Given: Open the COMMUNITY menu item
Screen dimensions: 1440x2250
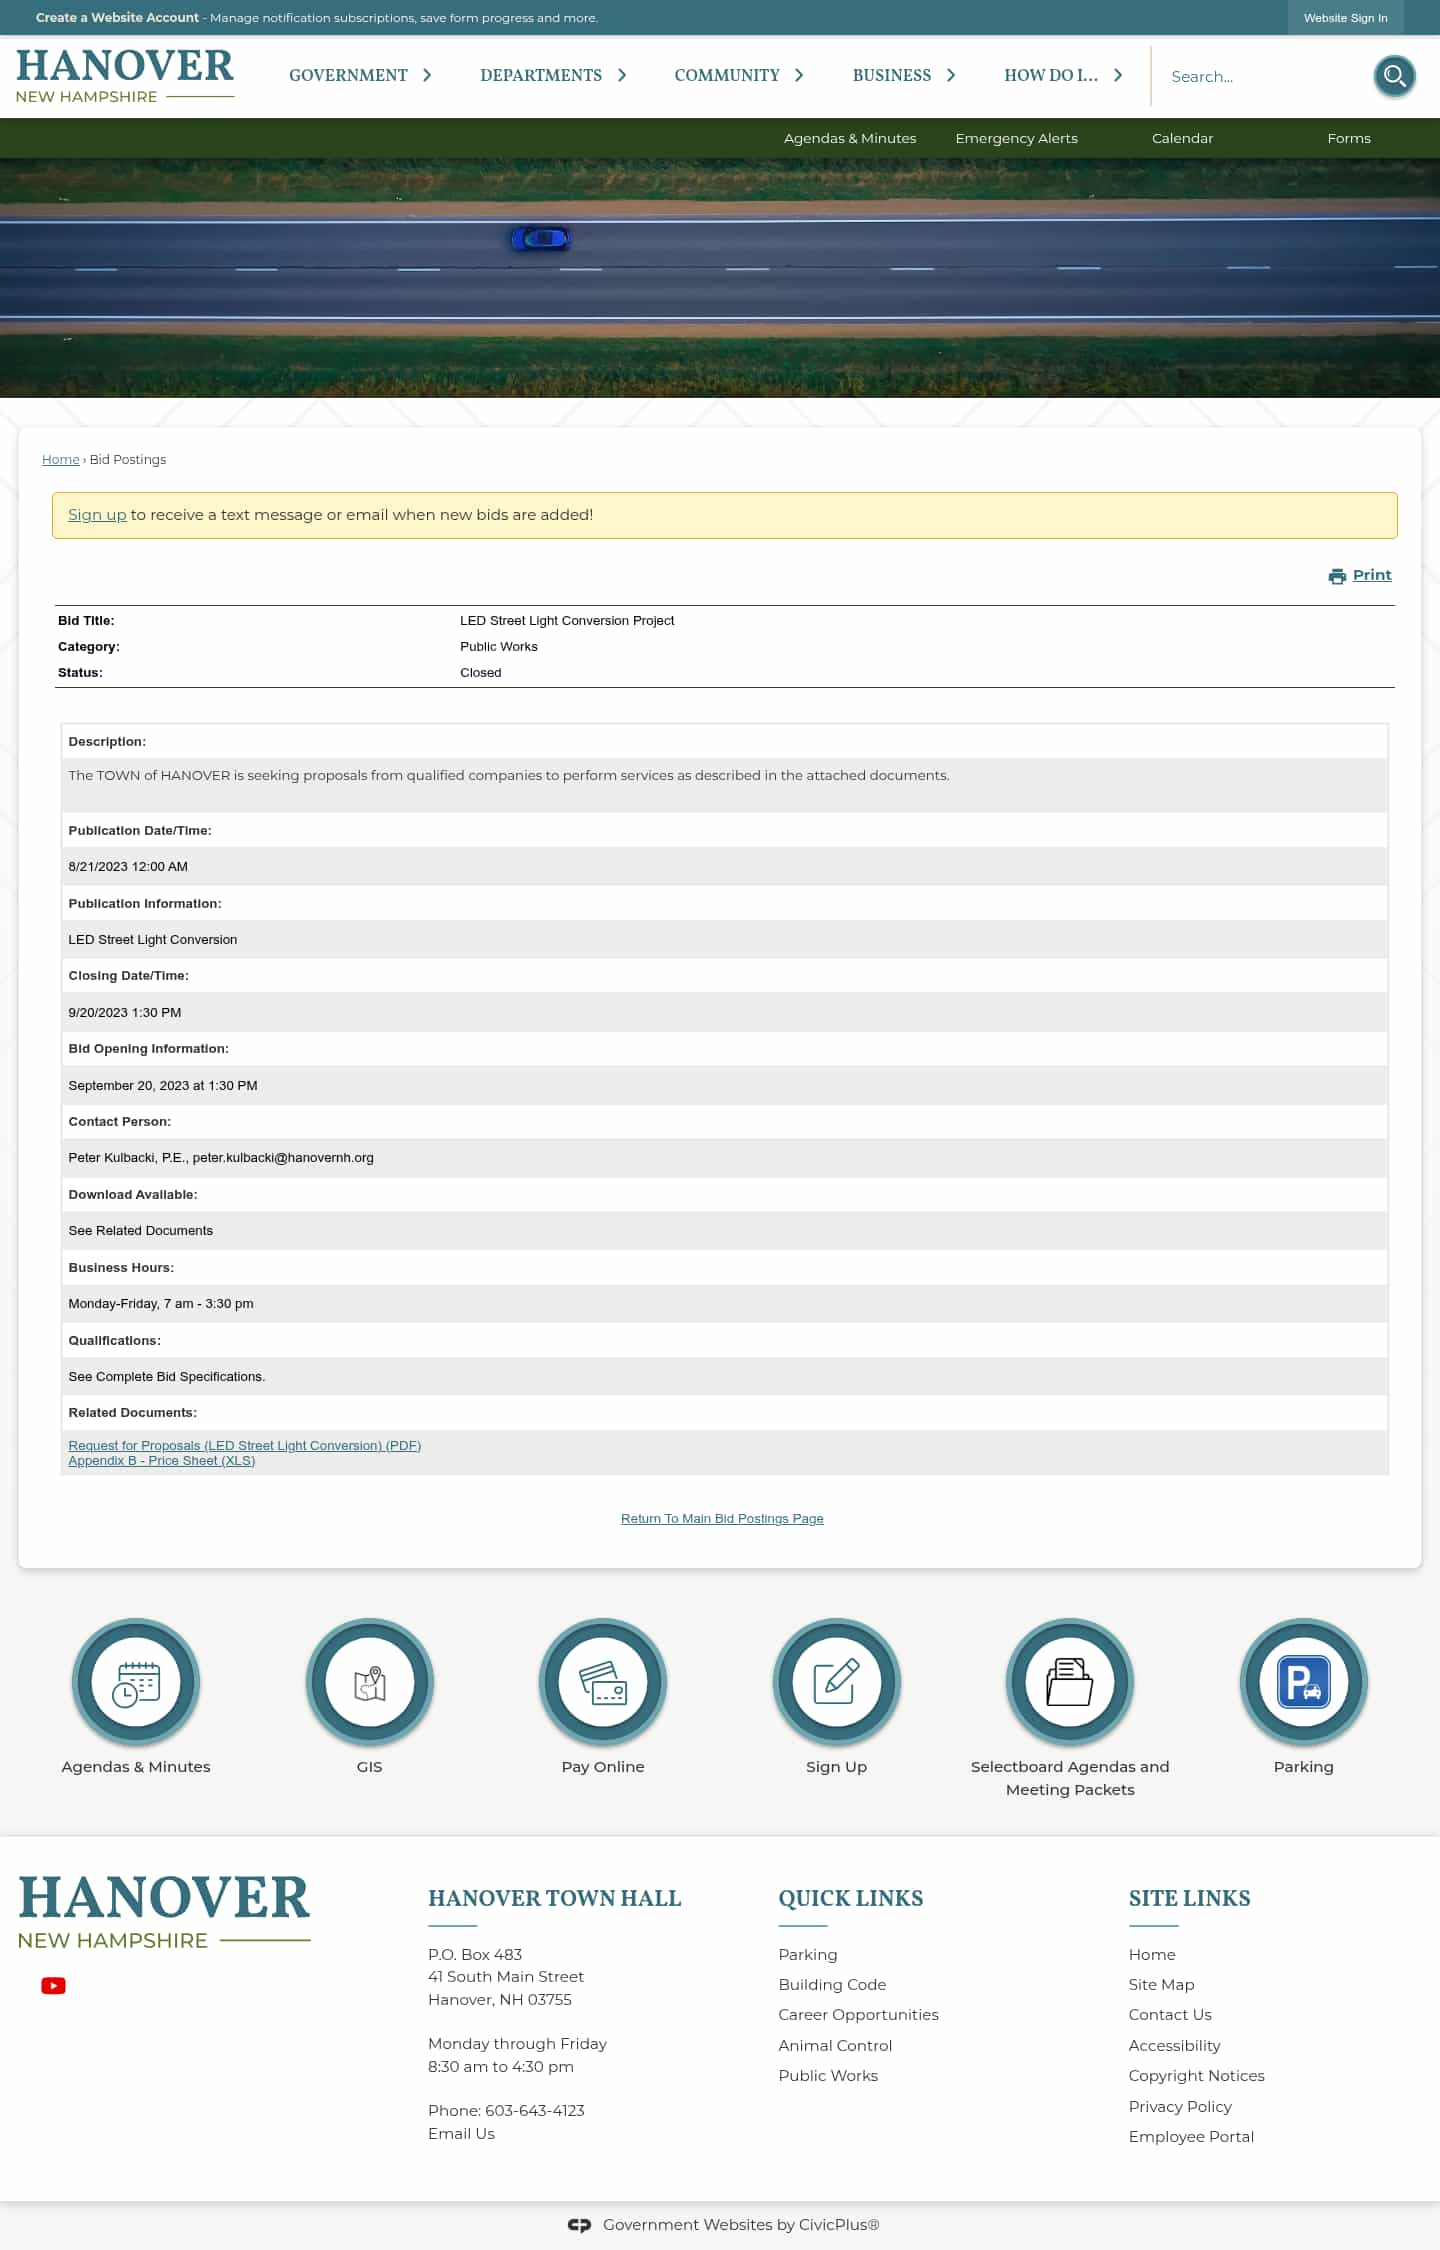Looking at the screenshot, I should point(727,75).
